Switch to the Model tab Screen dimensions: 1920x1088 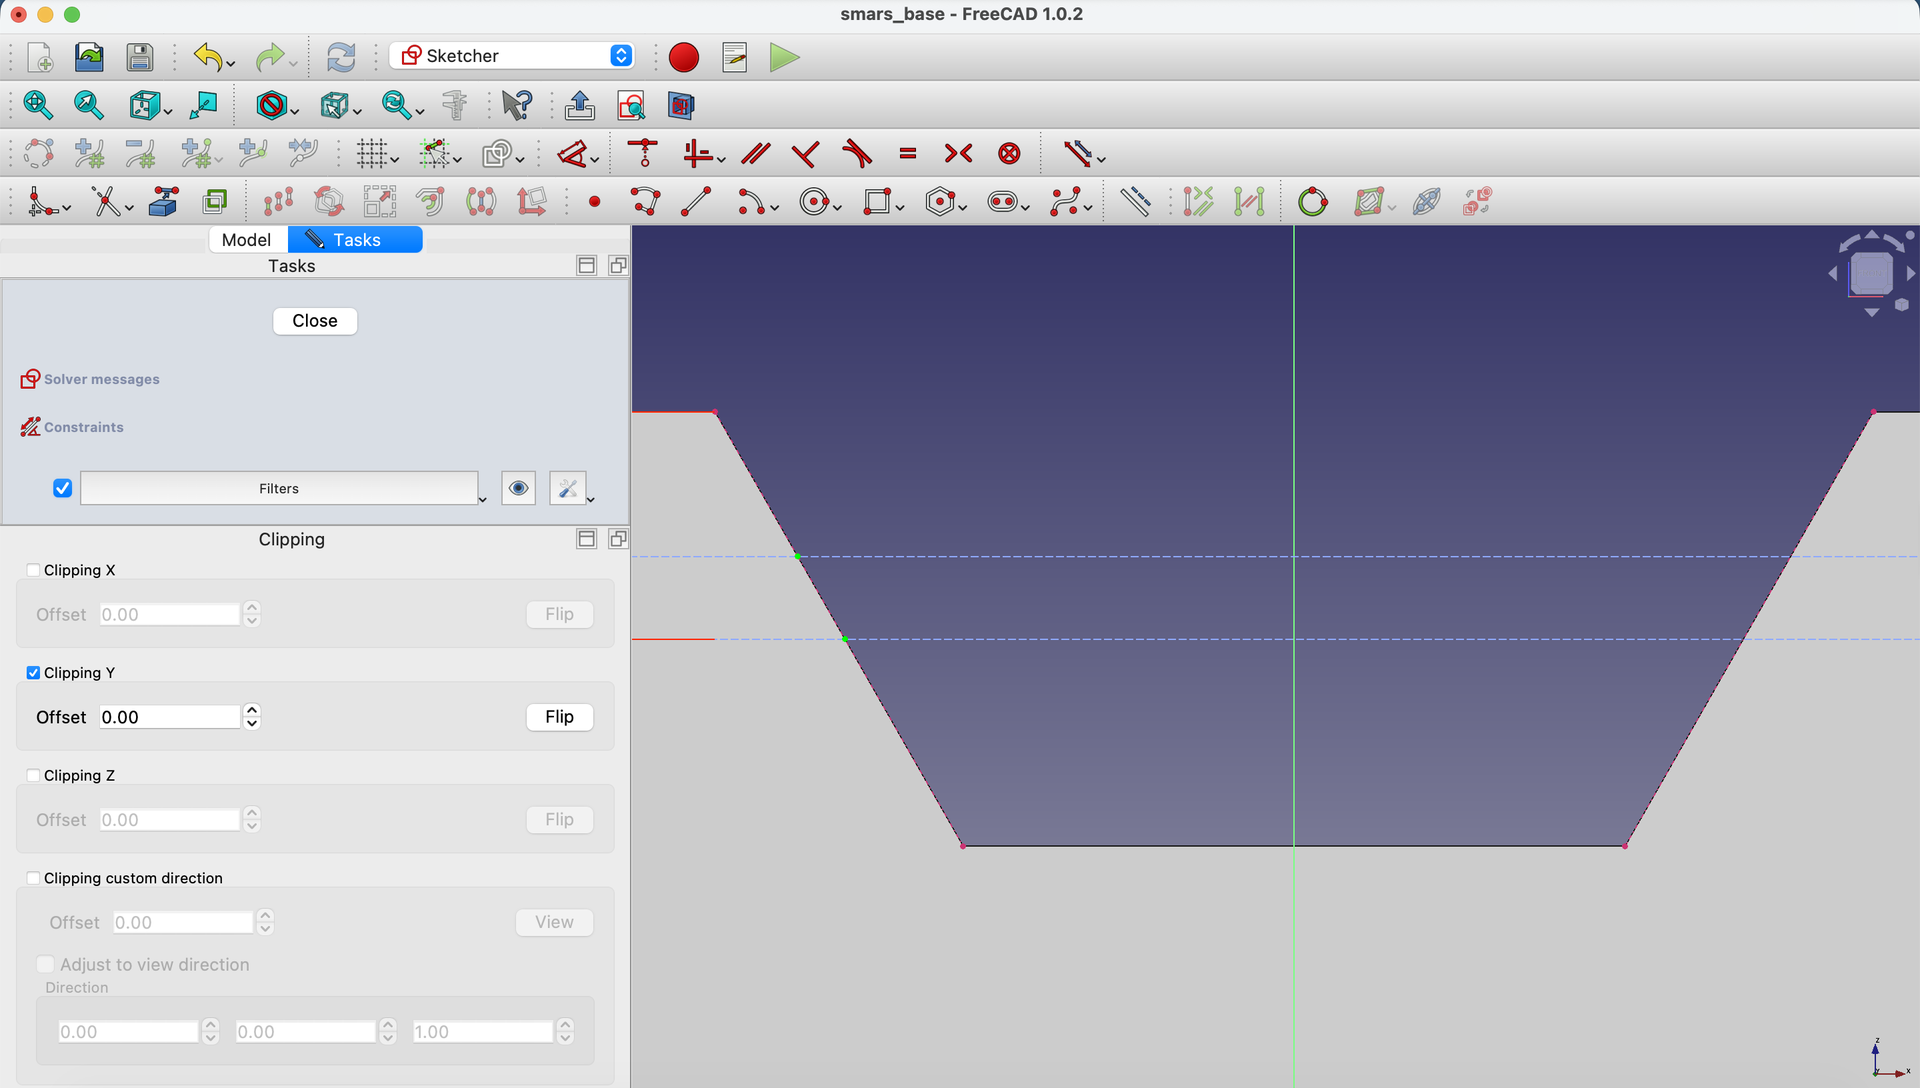pos(247,240)
